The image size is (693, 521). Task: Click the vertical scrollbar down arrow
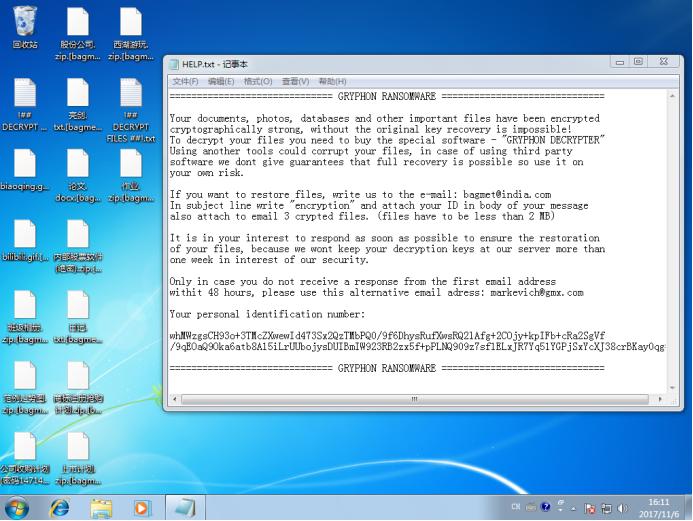pos(672,388)
